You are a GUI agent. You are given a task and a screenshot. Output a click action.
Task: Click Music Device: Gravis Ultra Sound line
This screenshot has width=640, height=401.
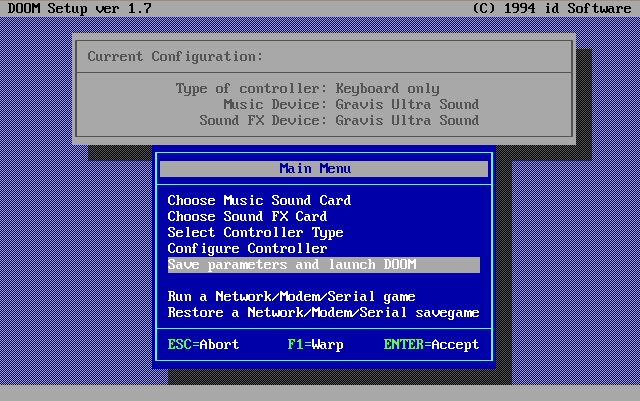[x=351, y=105]
